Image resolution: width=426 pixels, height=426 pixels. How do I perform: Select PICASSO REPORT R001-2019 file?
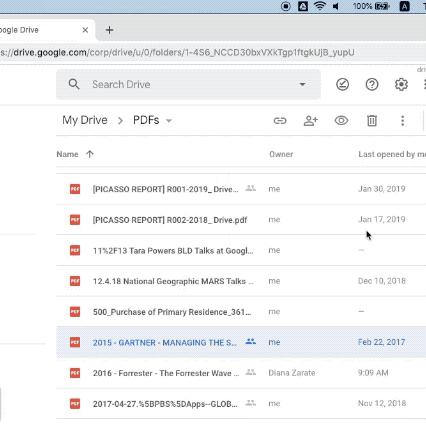point(241,189)
